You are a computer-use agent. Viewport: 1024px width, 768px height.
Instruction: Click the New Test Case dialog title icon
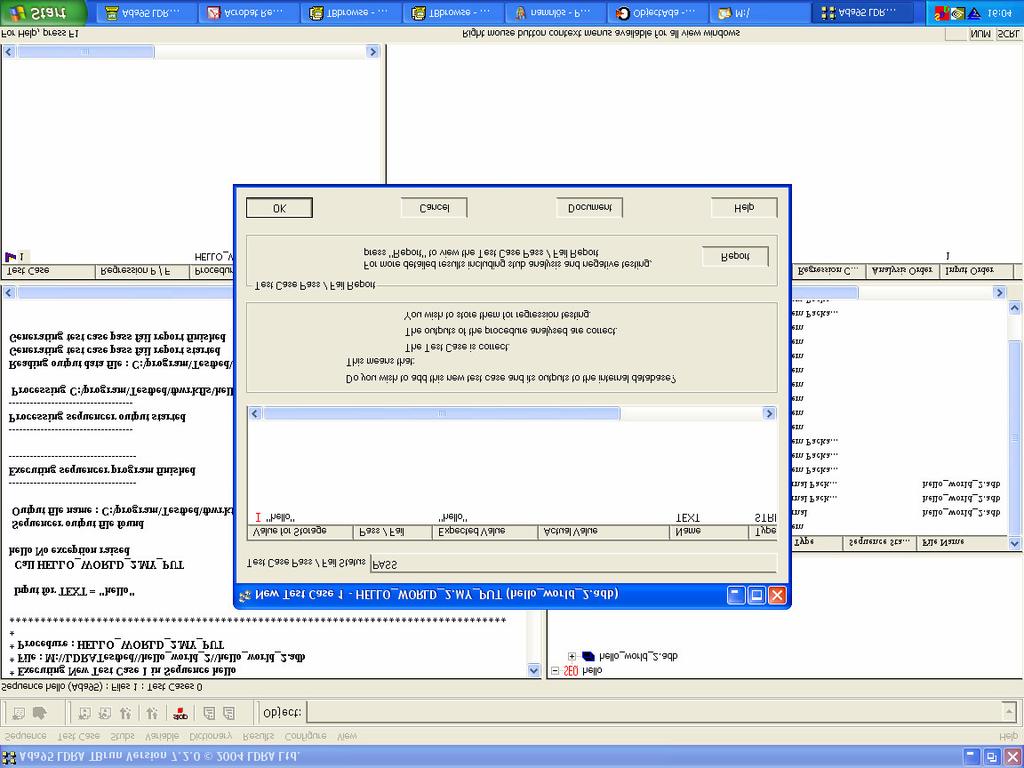pos(245,595)
